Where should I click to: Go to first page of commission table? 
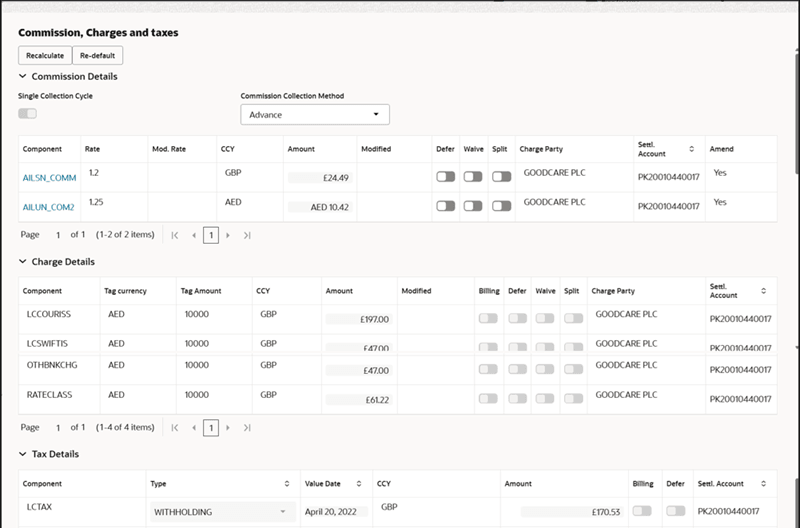coord(175,235)
